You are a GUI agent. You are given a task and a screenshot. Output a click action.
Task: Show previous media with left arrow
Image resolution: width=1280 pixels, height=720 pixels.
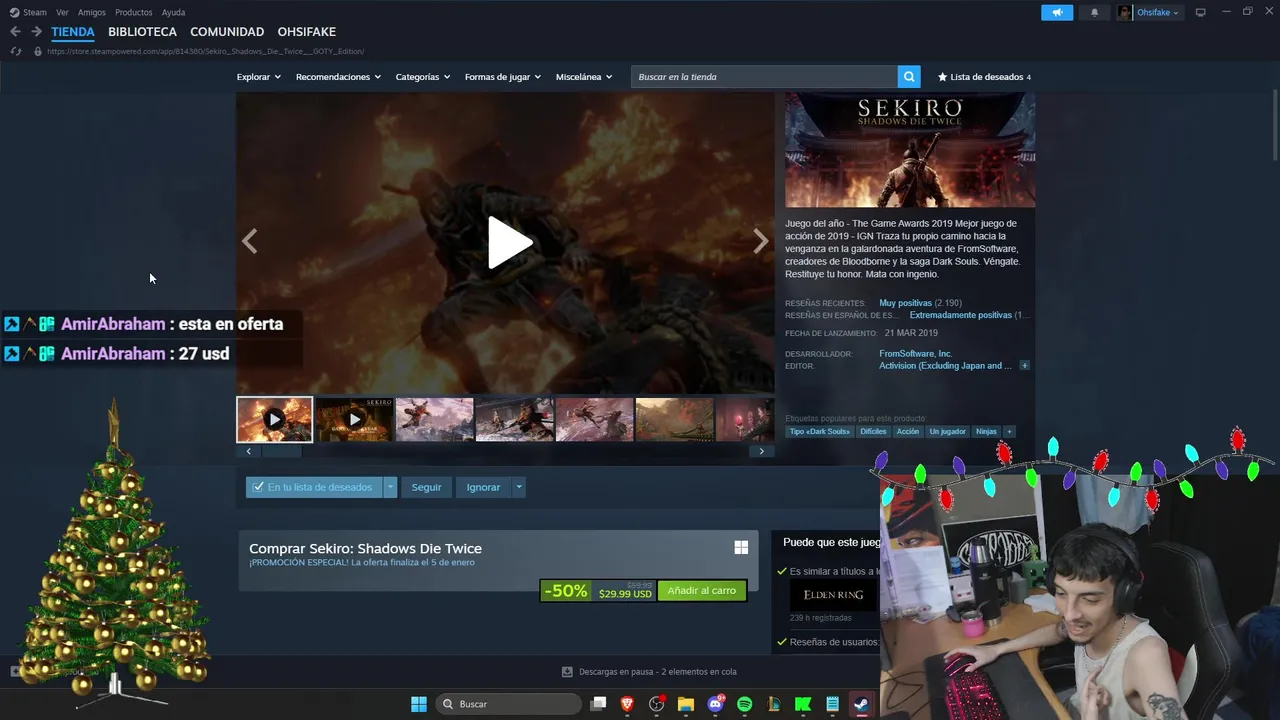(250, 241)
